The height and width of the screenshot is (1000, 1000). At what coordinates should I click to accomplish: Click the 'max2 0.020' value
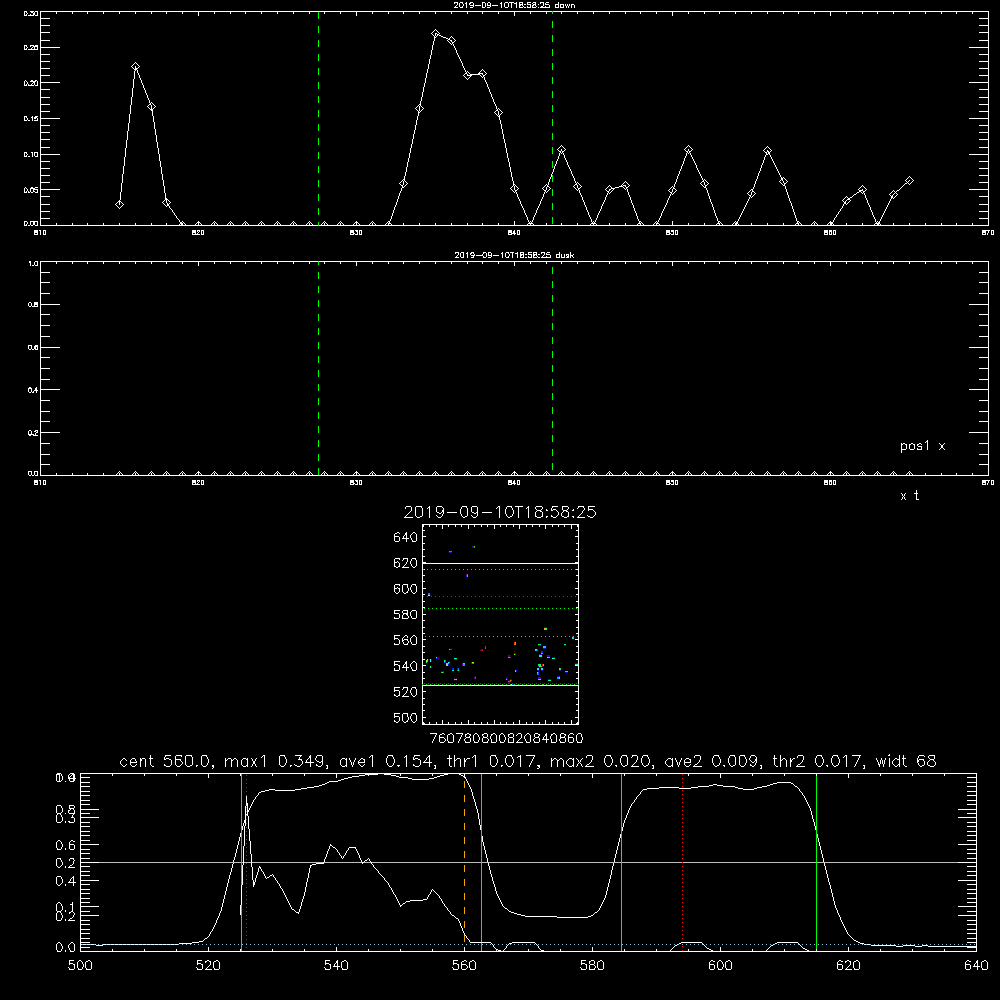(x=600, y=761)
